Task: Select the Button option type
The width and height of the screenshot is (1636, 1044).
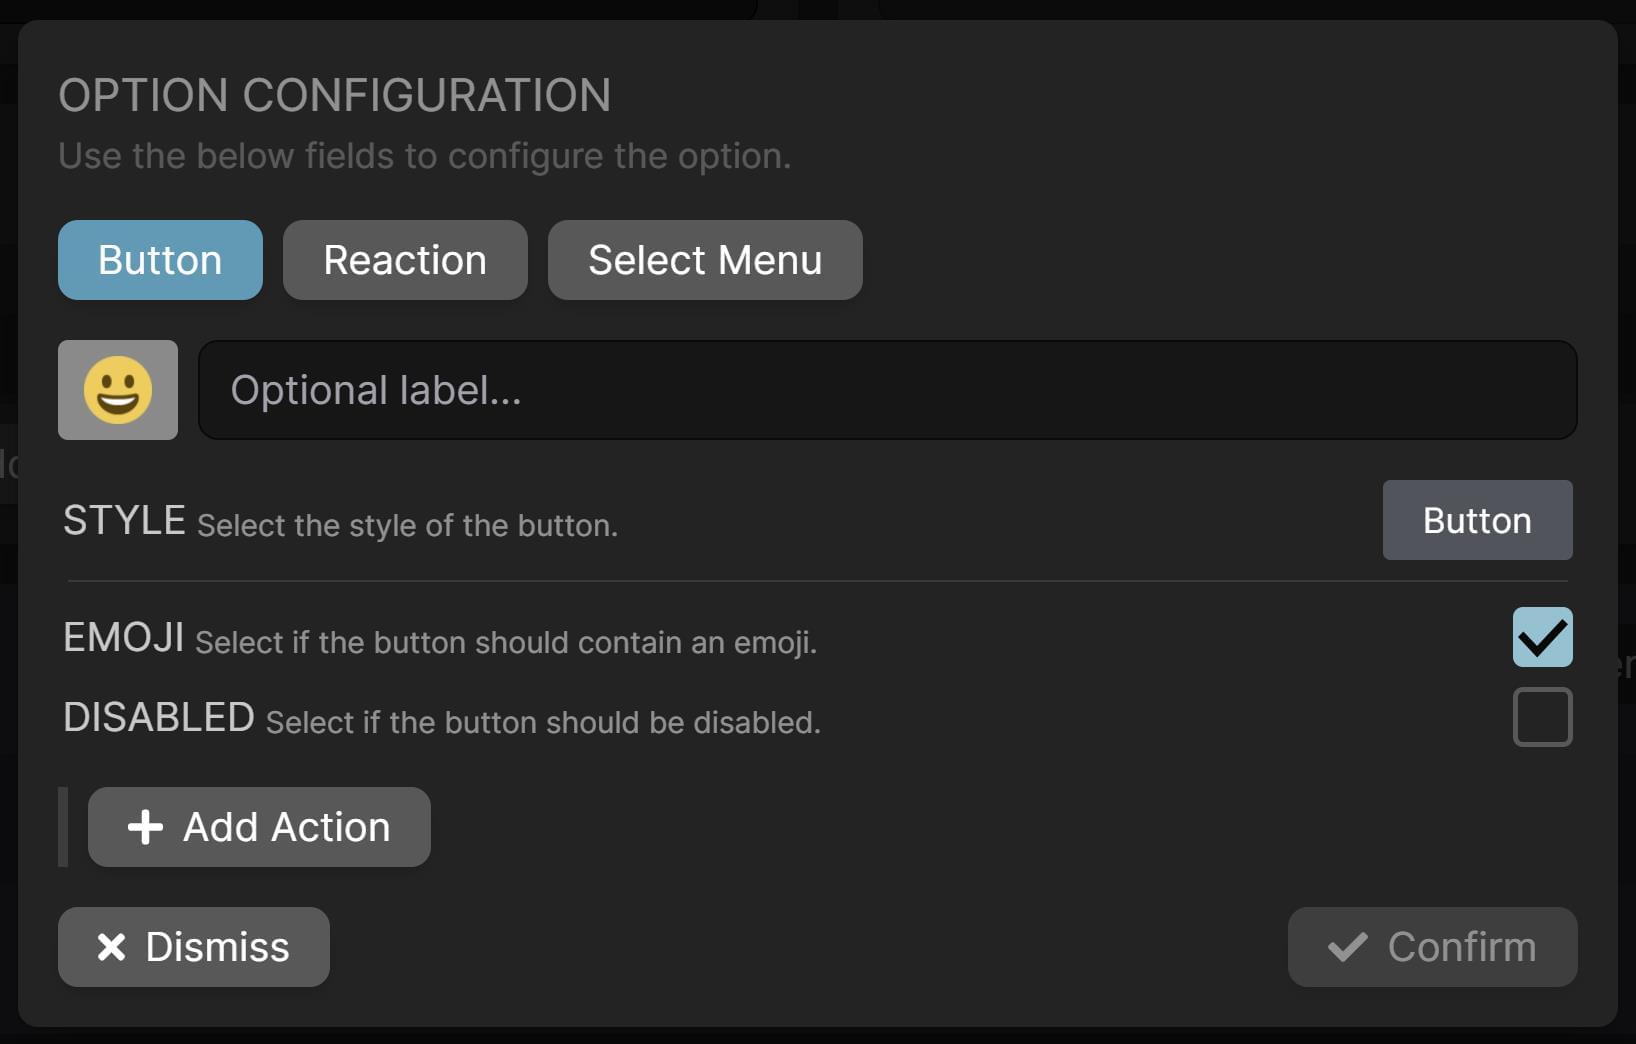Action: click(x=160, y=260)
